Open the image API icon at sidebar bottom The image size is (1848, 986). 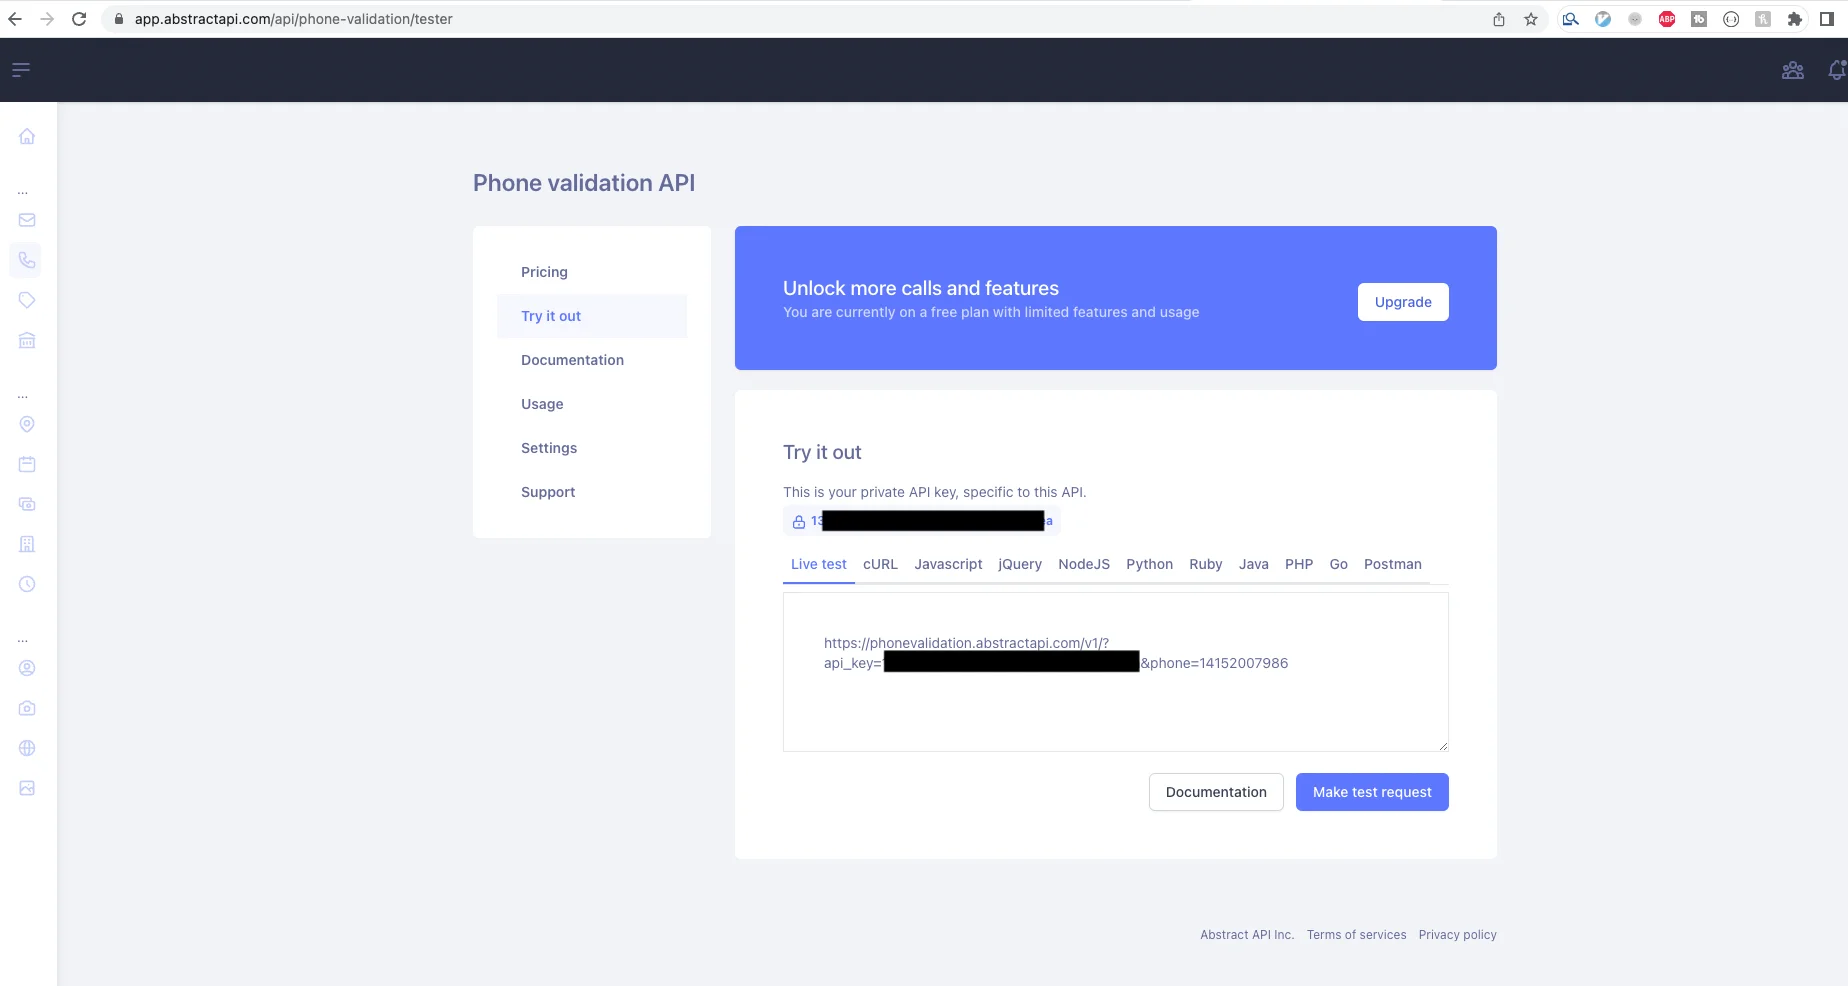point(27,788)
